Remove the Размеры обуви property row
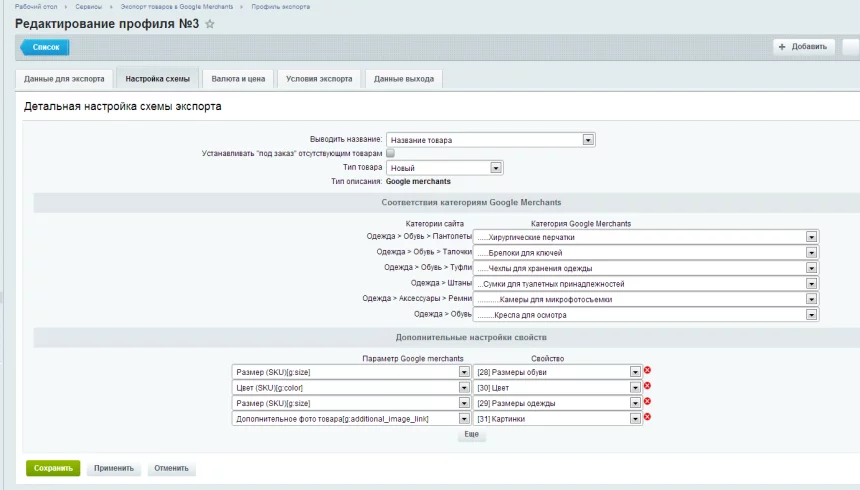This screenshot has height=490, width=860. coord(647,371)
